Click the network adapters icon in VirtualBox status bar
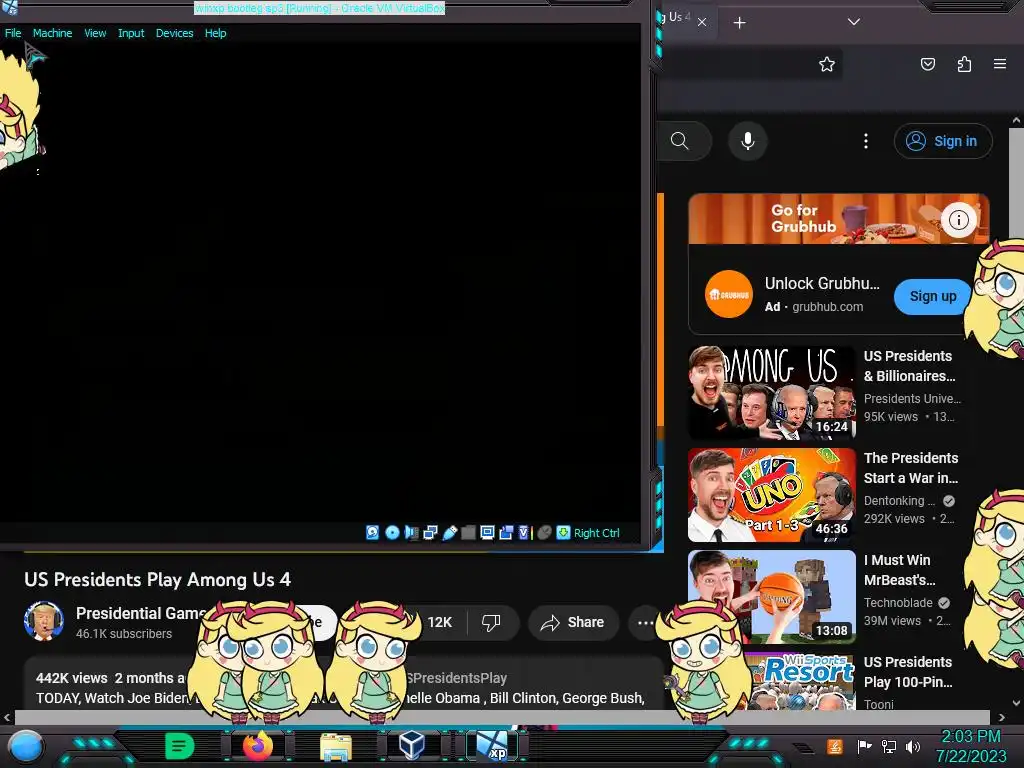Viewport: 1024px width, 768px height. click(430, 533)
